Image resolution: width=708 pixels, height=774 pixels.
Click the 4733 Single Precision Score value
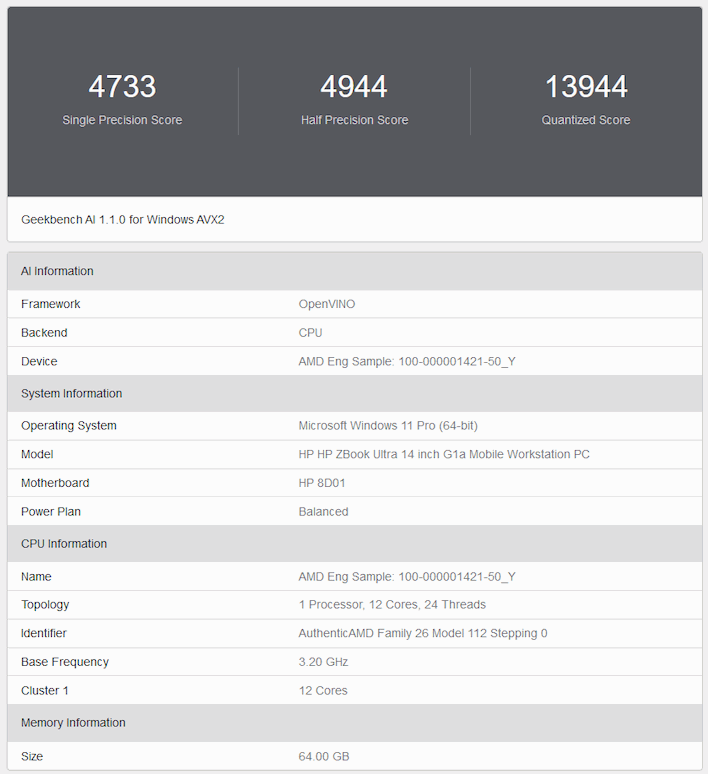coord(122,87)
